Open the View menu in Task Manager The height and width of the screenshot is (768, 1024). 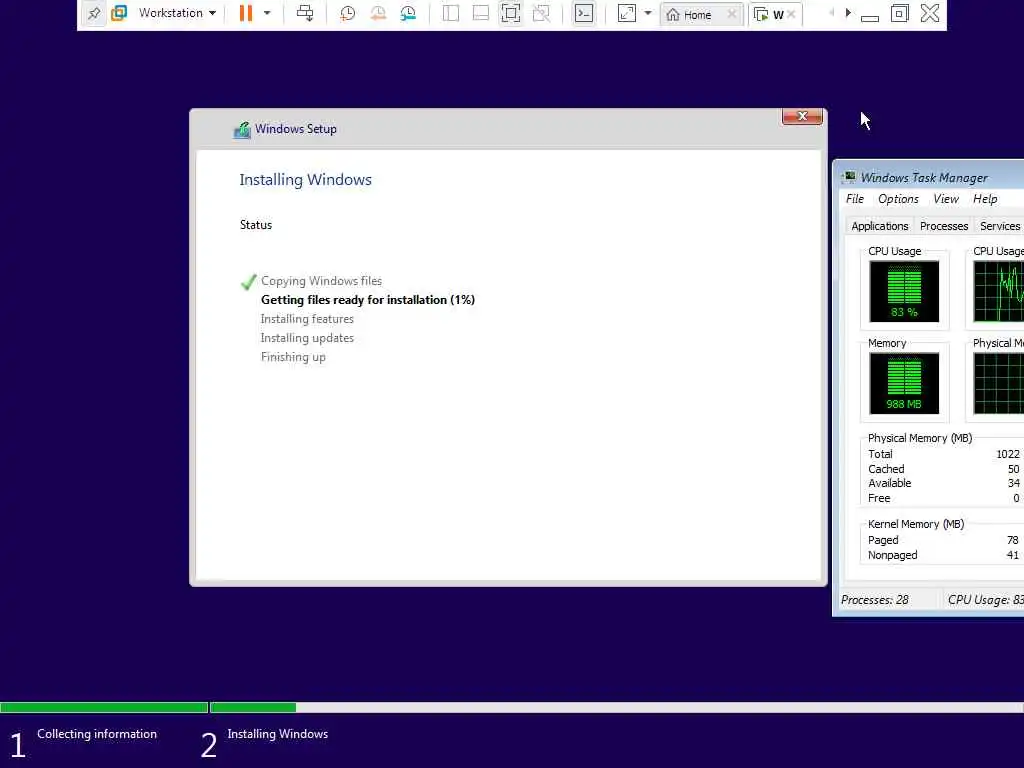(946, 199)
